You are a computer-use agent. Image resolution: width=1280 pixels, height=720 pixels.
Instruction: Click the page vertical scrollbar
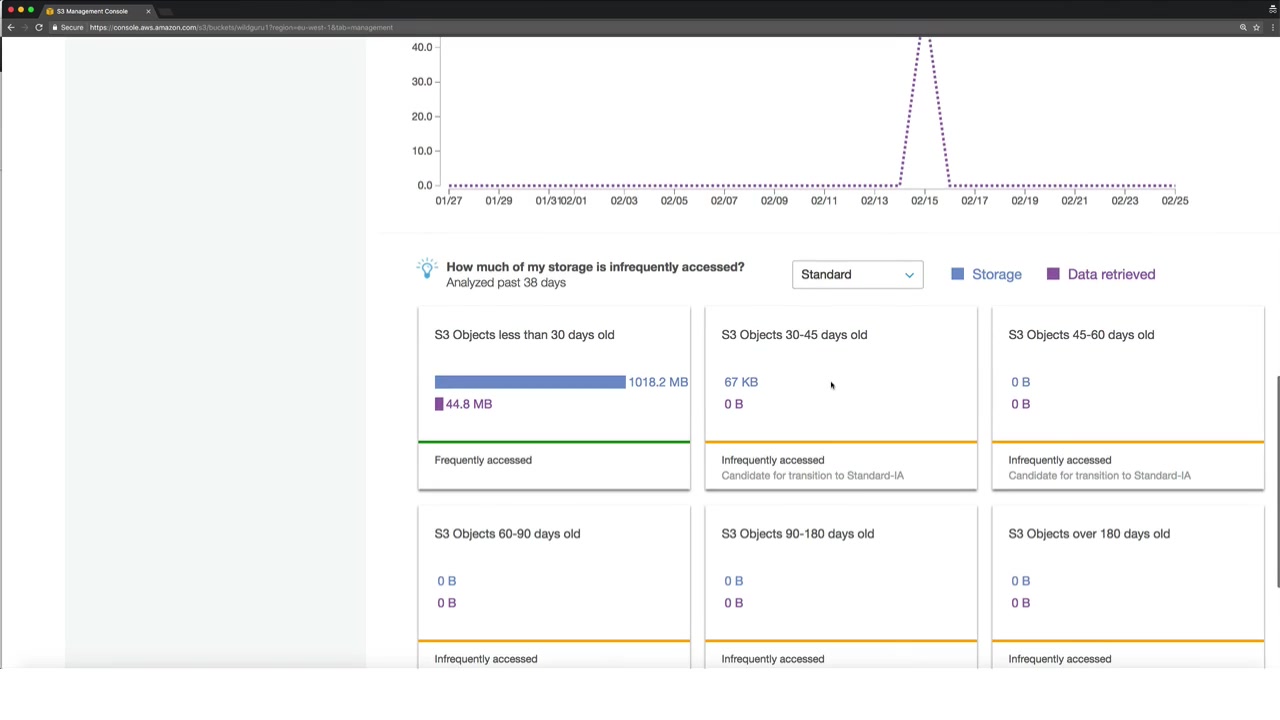[1277, 480]
